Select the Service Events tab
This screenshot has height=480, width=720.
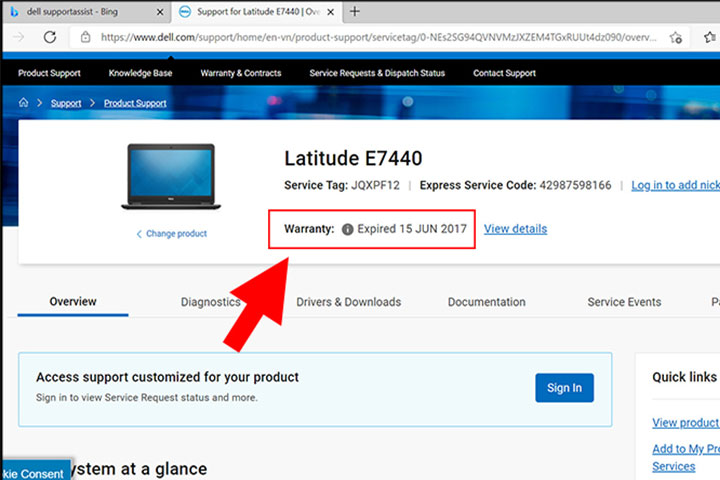click(624, 302)
